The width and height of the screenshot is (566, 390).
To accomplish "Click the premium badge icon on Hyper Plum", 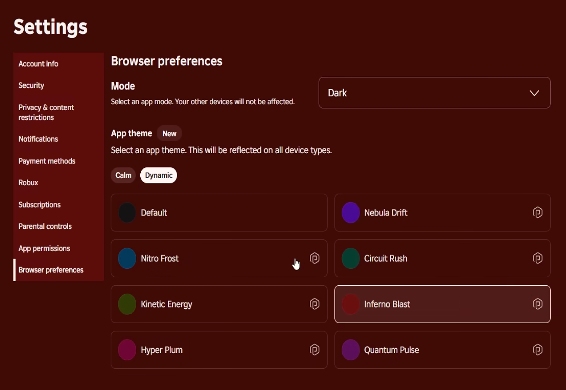I will (314, 350).
